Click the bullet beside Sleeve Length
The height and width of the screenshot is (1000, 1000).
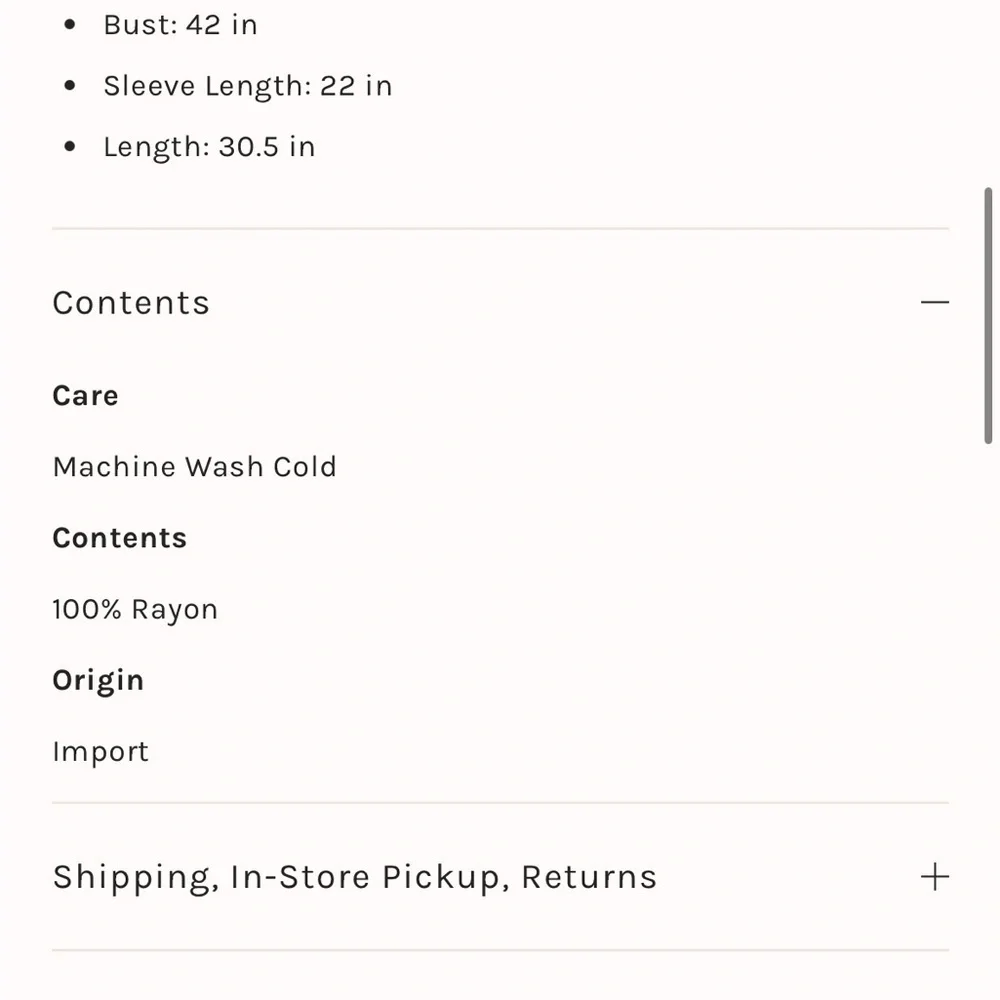tap(70, 85)
